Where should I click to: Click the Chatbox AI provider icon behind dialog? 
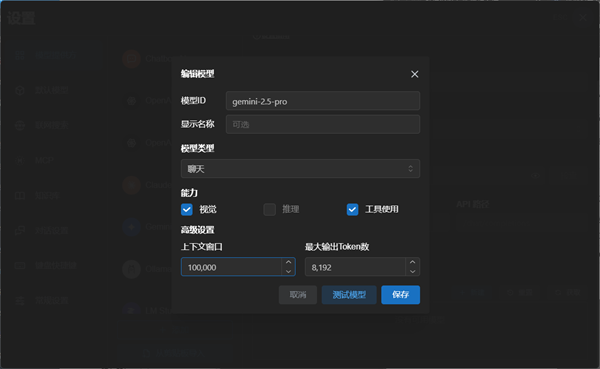click(131, 59)
